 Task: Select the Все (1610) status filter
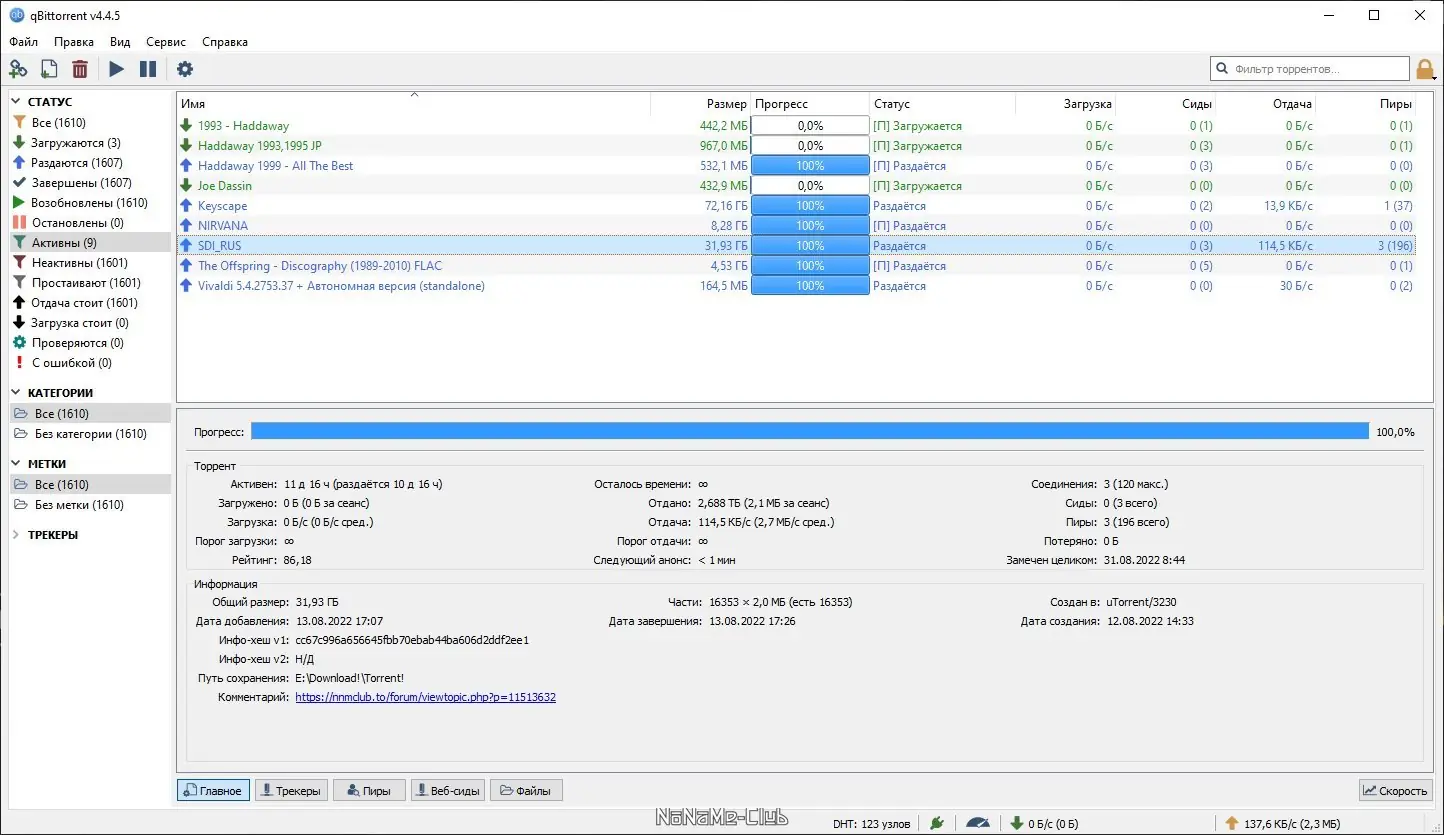coord(90,123)
